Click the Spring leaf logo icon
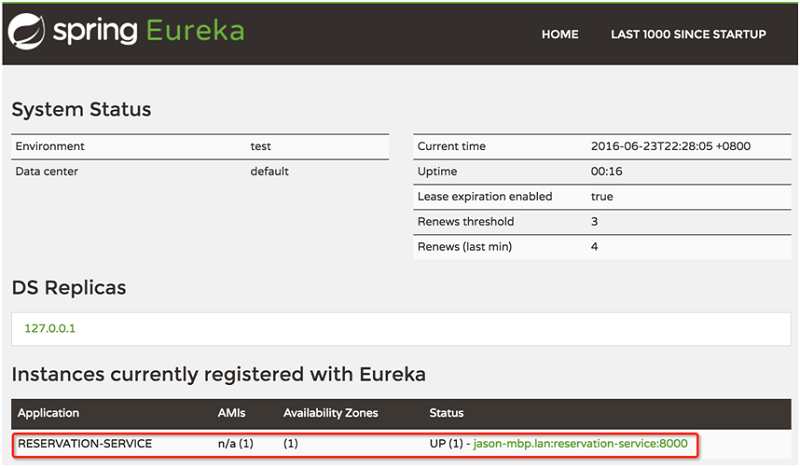The width and height of the screenshot is (800, 468). pyautogui.click(x=26, y=33)
